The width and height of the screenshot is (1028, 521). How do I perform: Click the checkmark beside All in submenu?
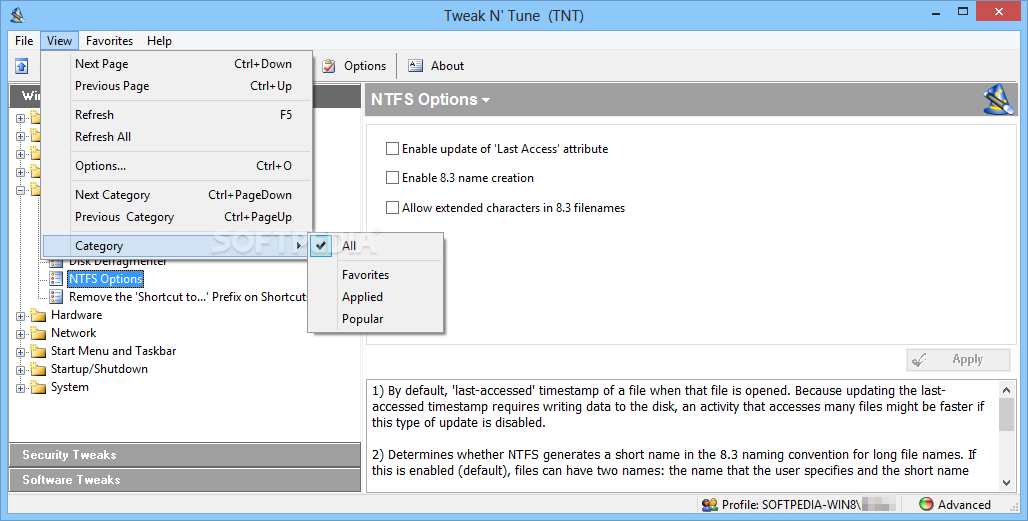[x=321, y=246]
